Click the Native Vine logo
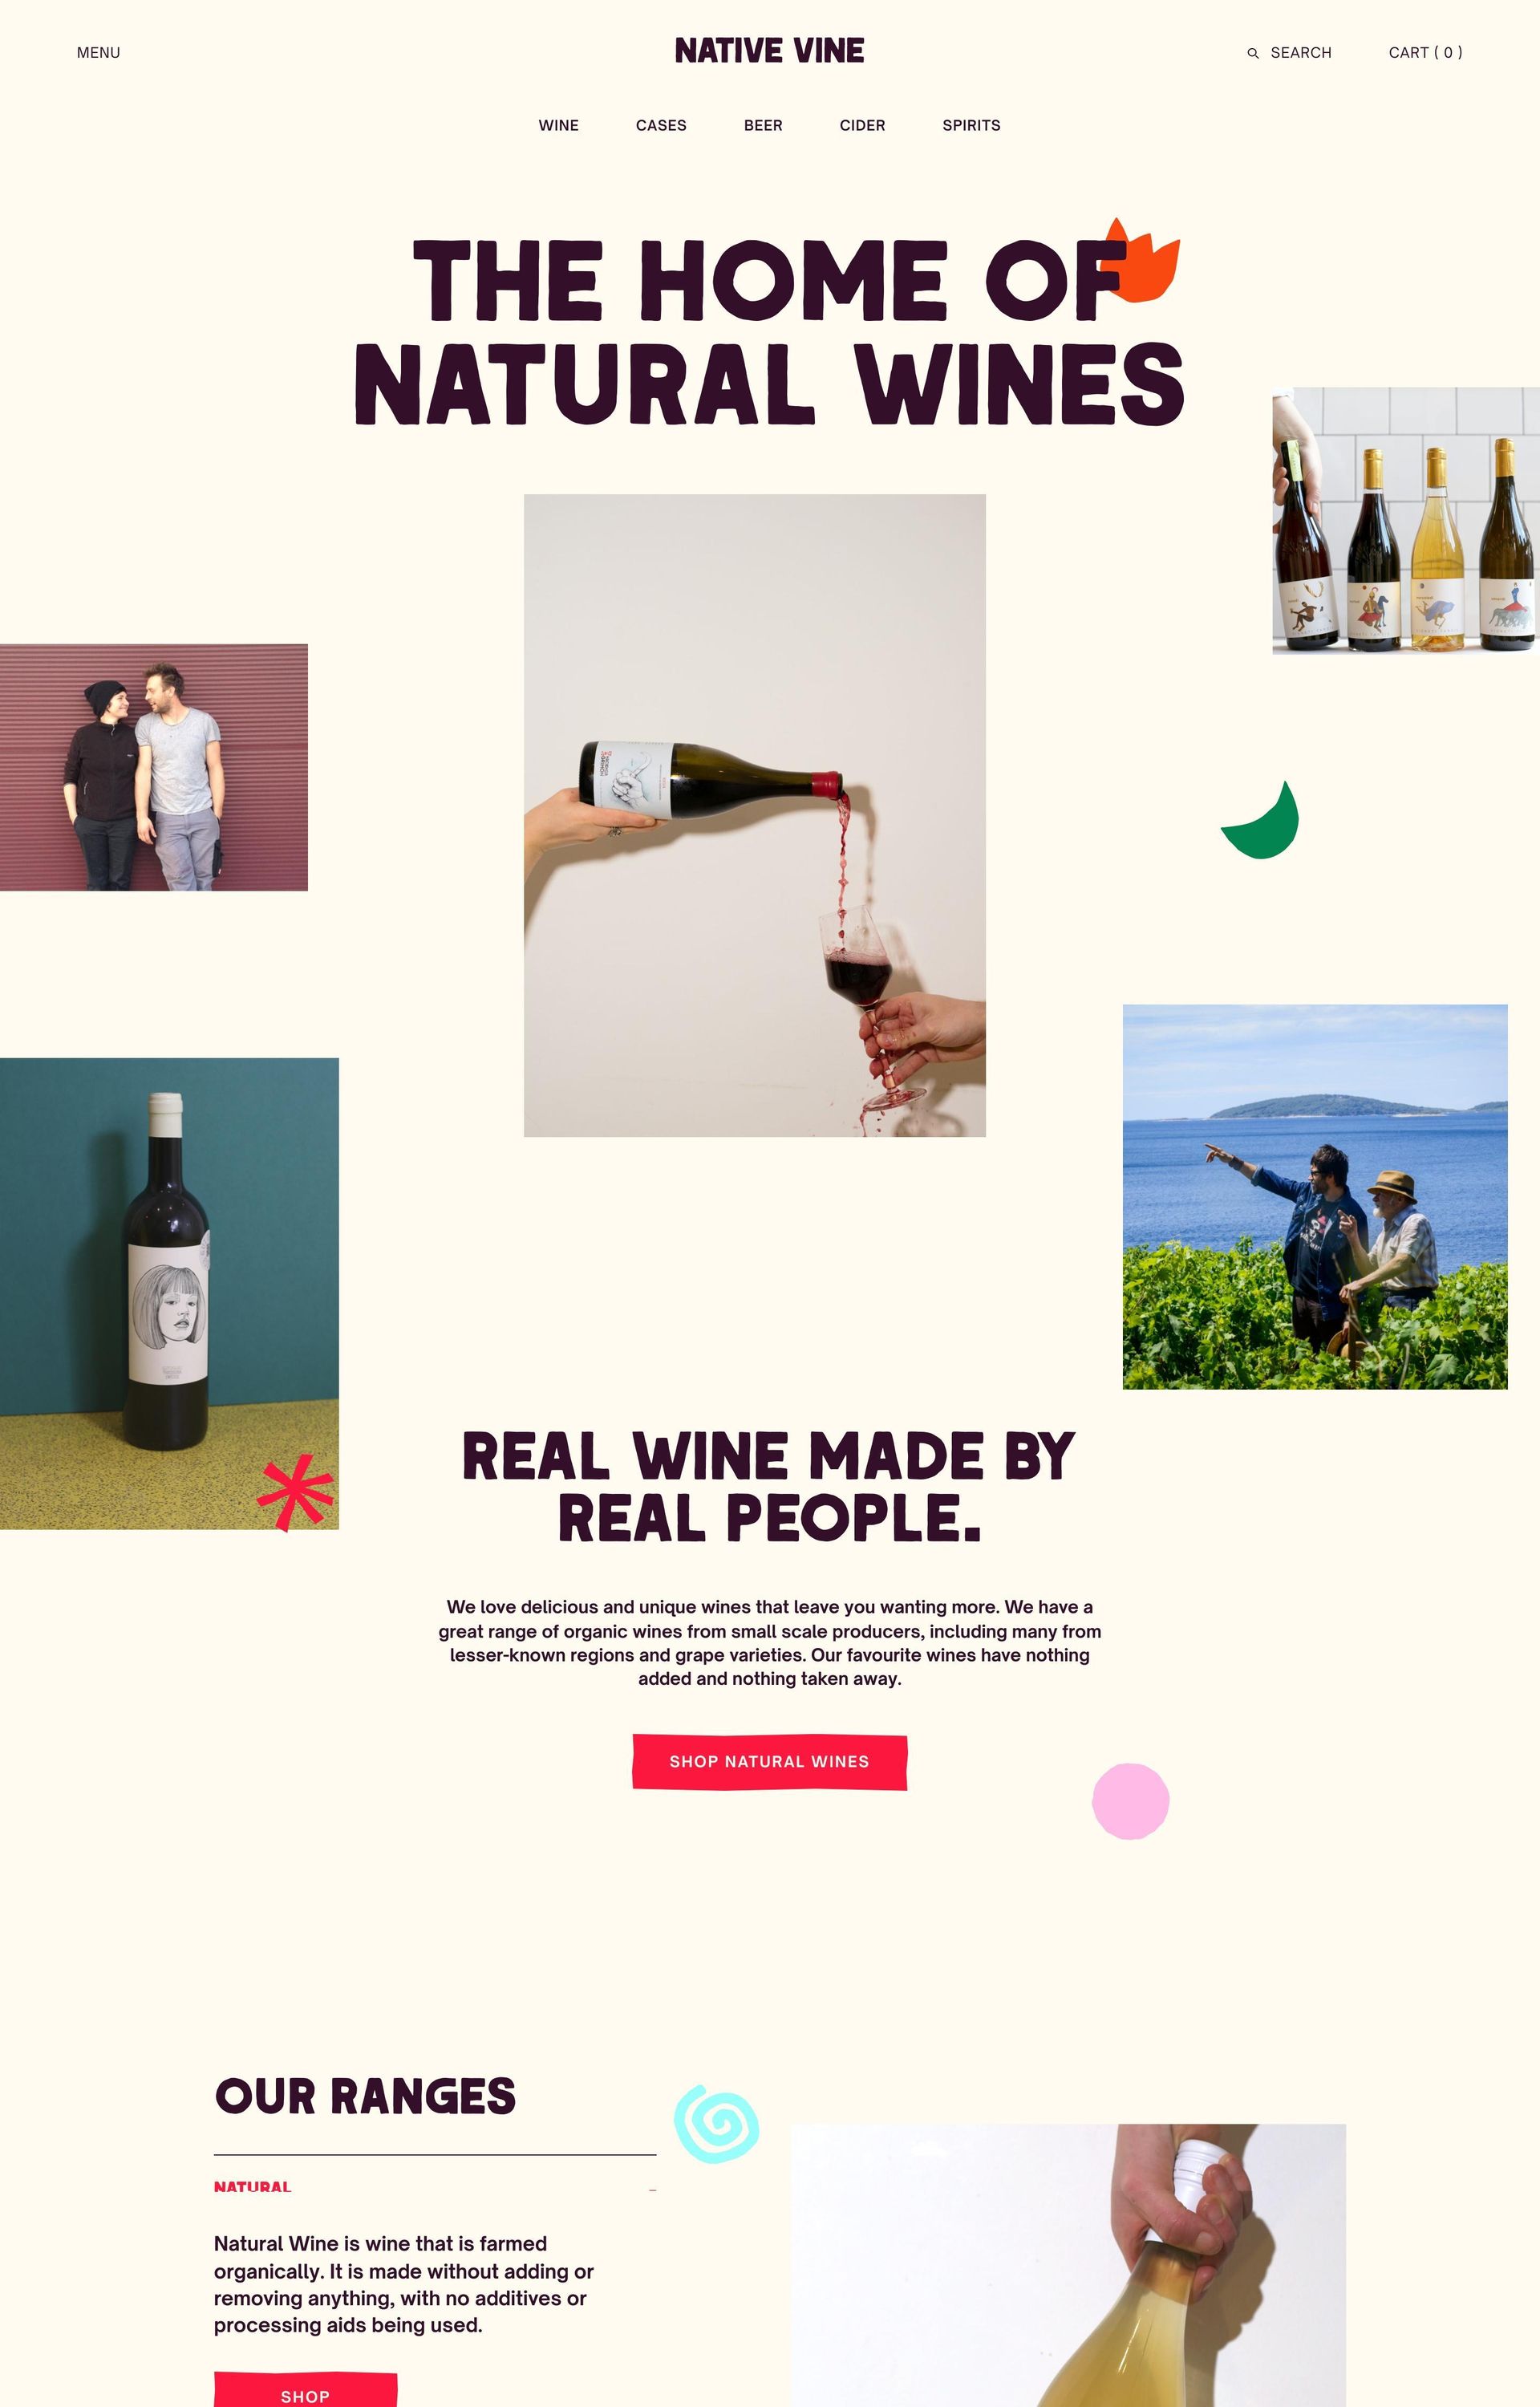1540x2407 pixels. click(x=769, y=51)
